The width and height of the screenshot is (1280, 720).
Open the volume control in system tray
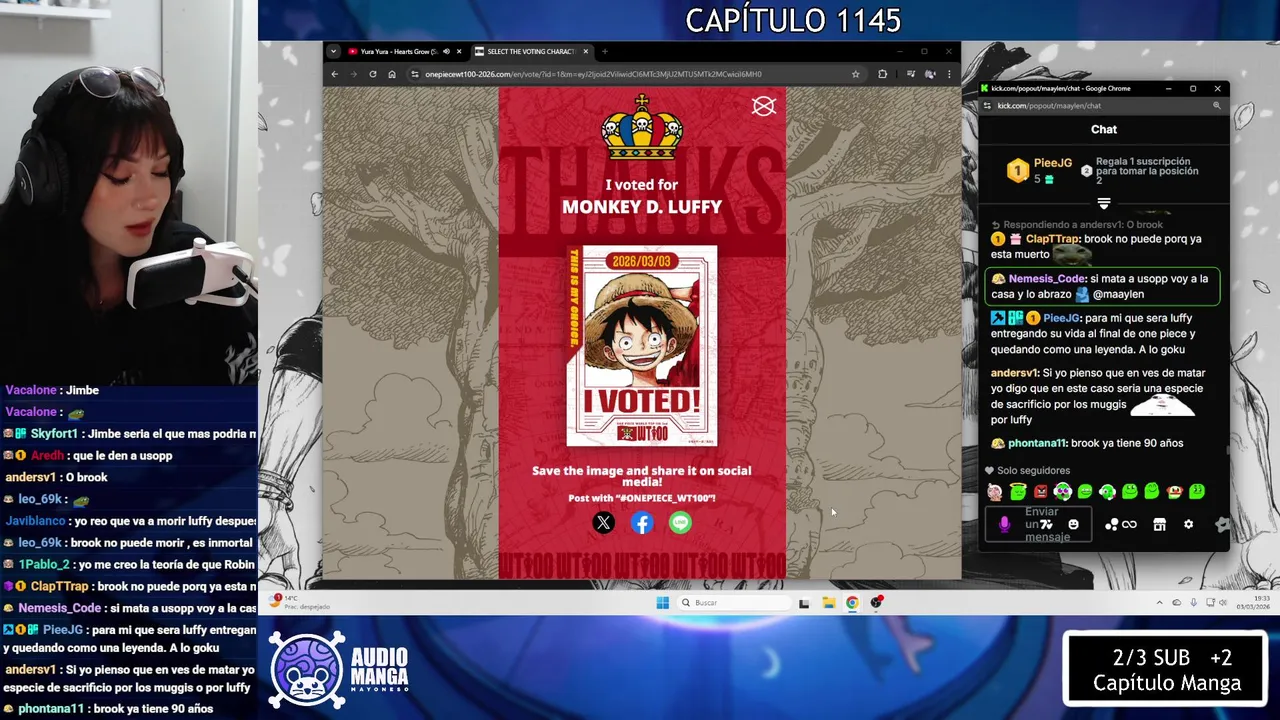pyautogui.click(x=1223, y=602)
